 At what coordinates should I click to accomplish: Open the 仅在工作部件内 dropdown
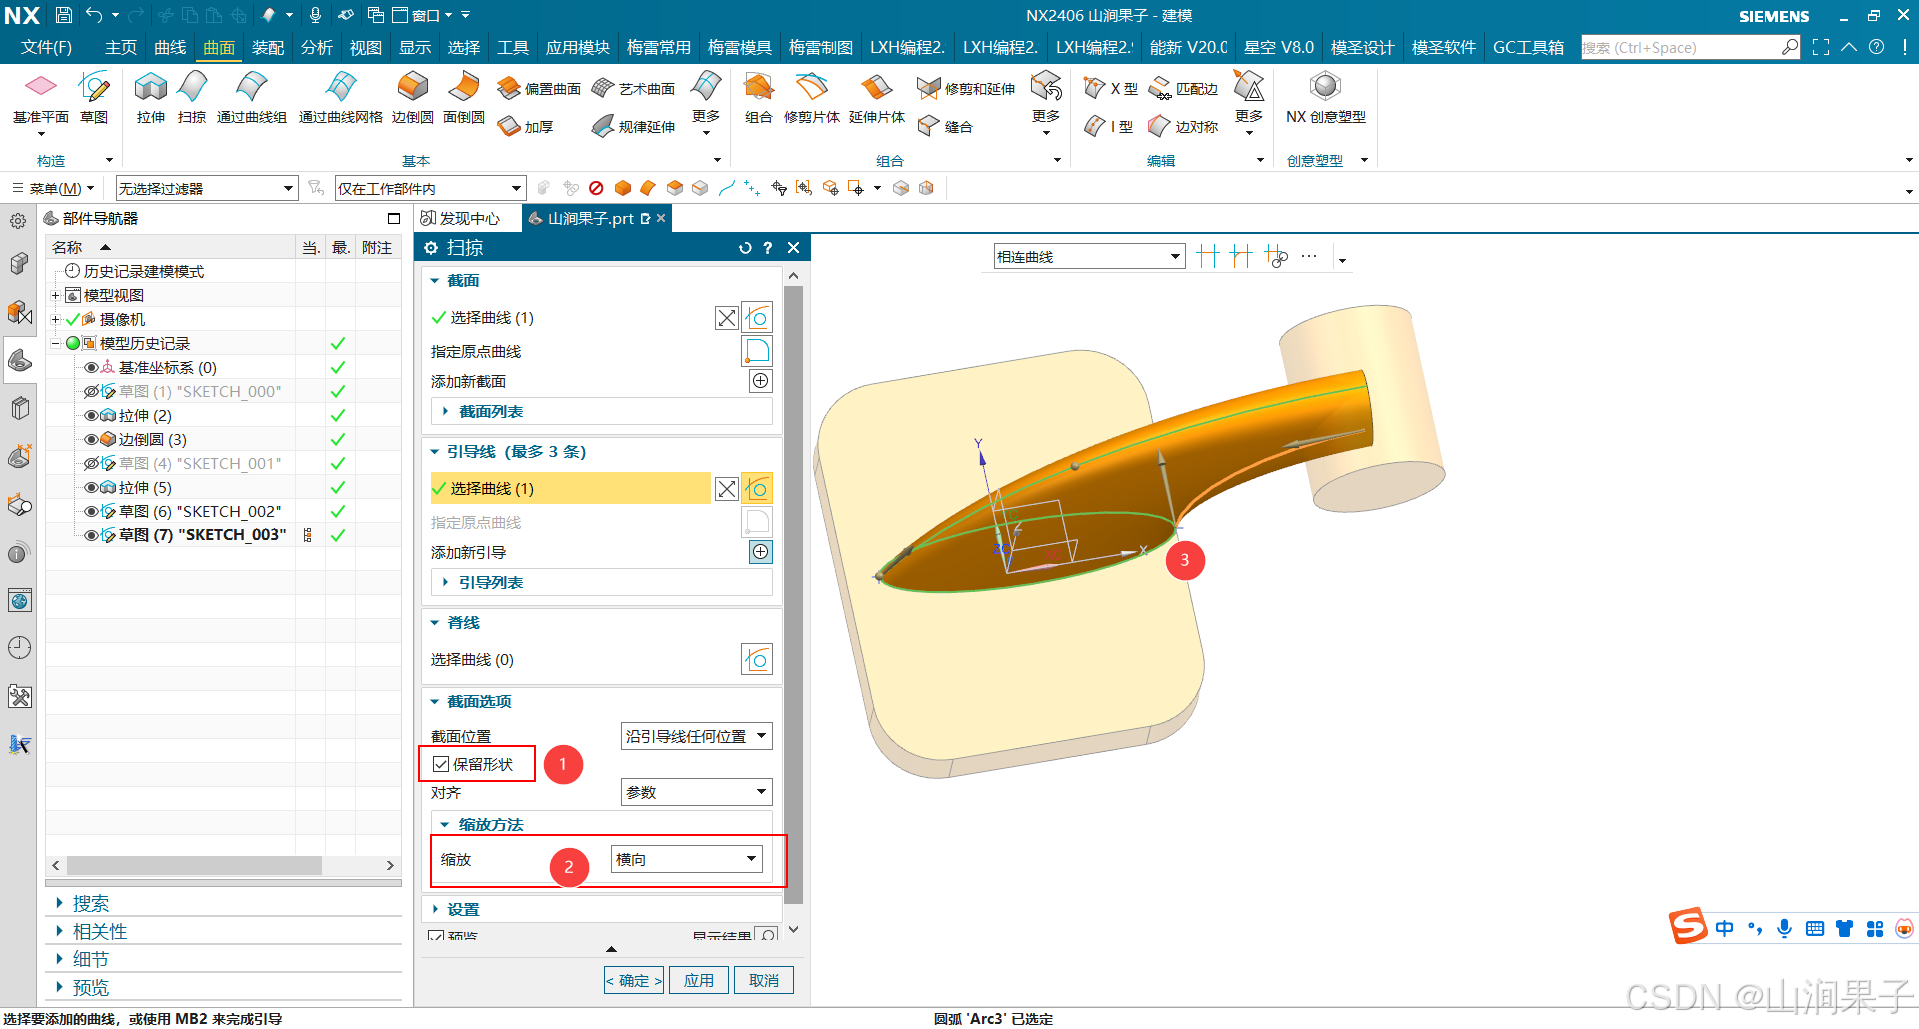coord(431,188)
